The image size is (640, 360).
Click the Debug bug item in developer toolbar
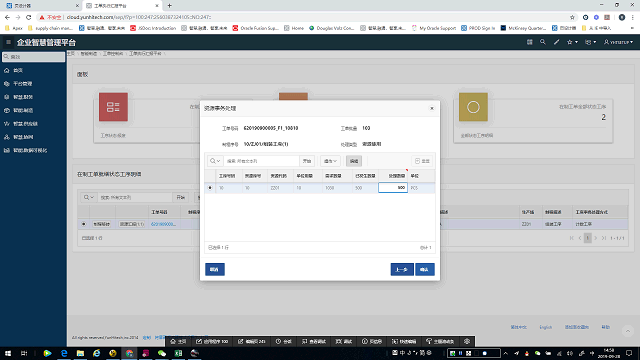[344, 341]
